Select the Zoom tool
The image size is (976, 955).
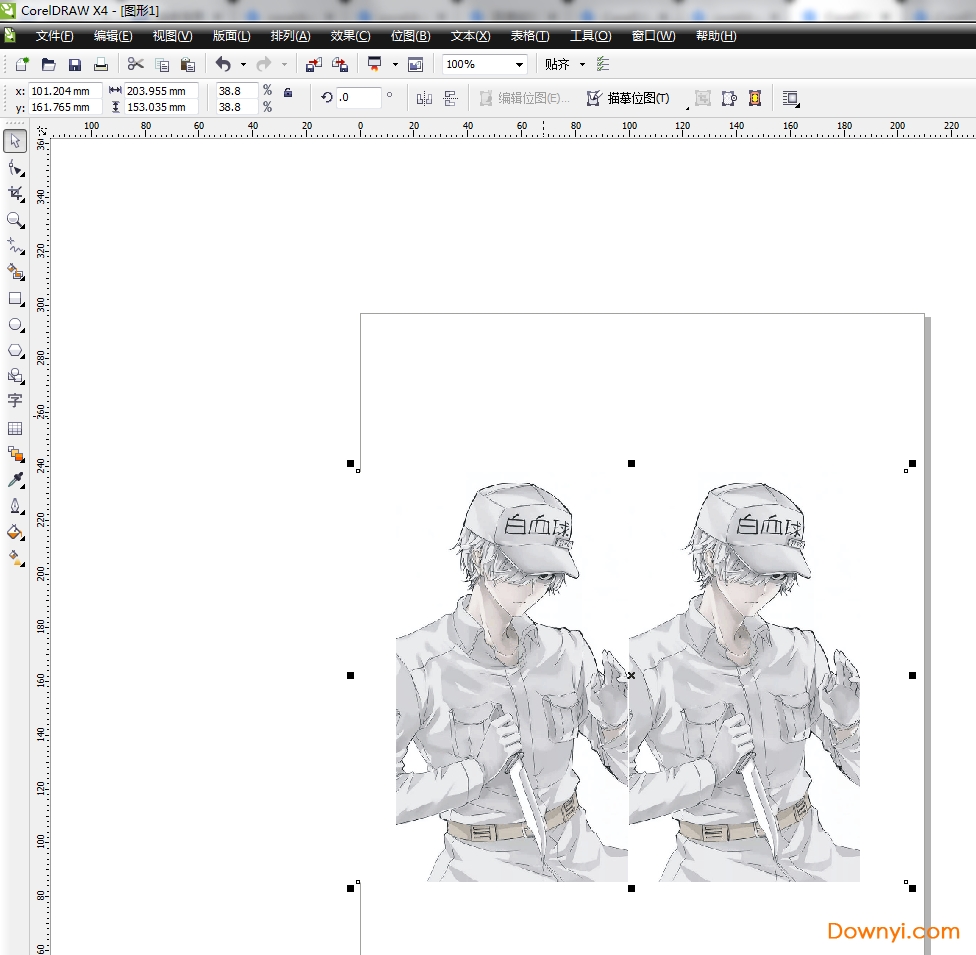(16, 220)
